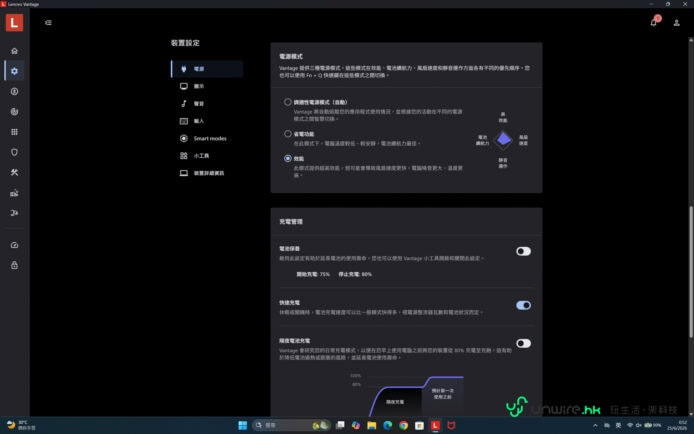This screenshot has height=434, width=694.
Task: Select battery saving power mode radio
Action: pos(288,134)
